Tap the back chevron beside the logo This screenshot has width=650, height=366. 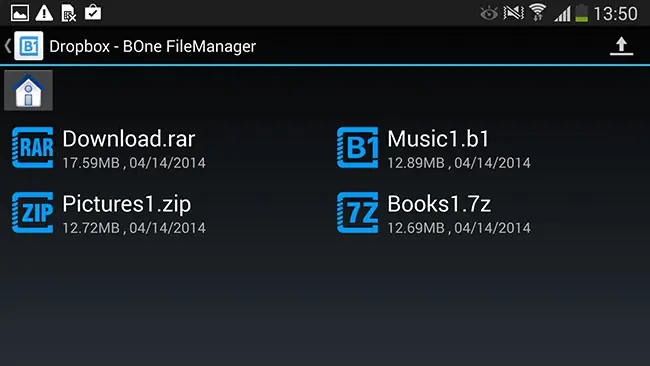pyautogui.click(x=7, y=46)
